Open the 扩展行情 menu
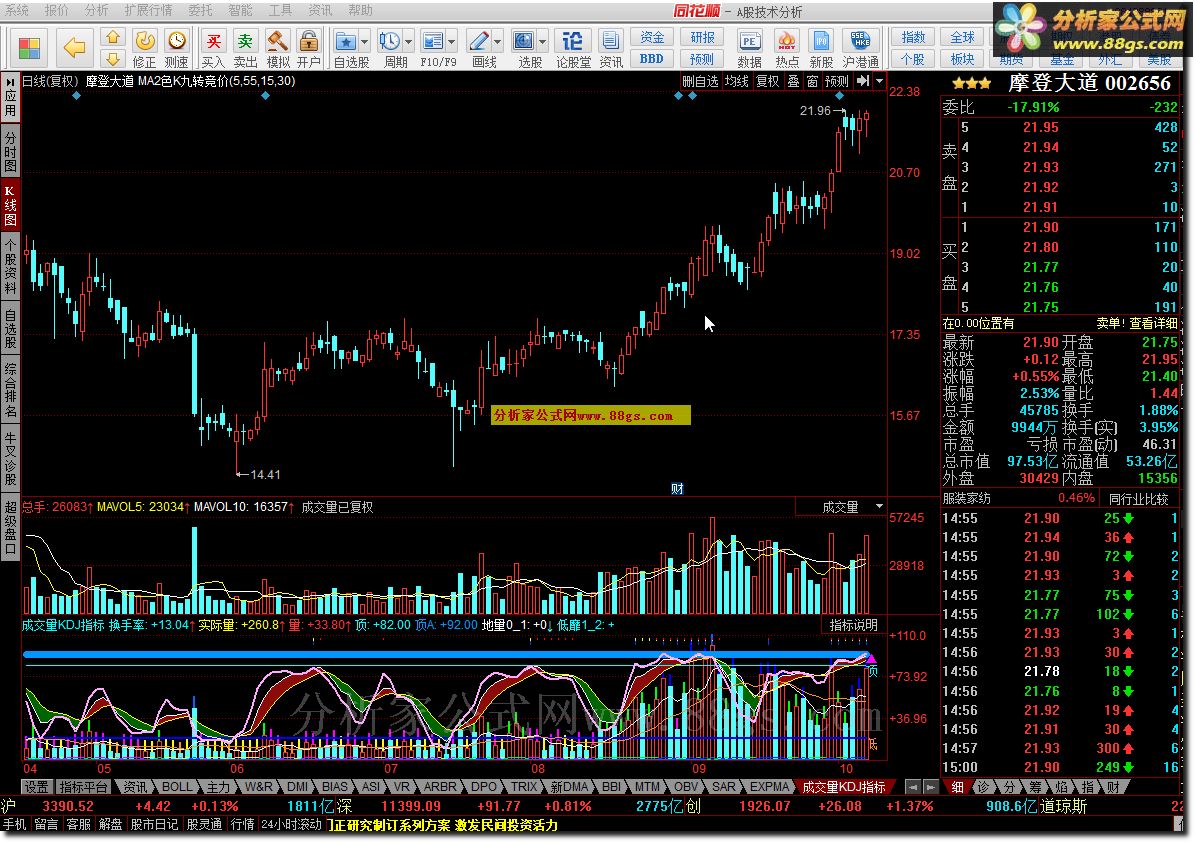 [149, 11]
